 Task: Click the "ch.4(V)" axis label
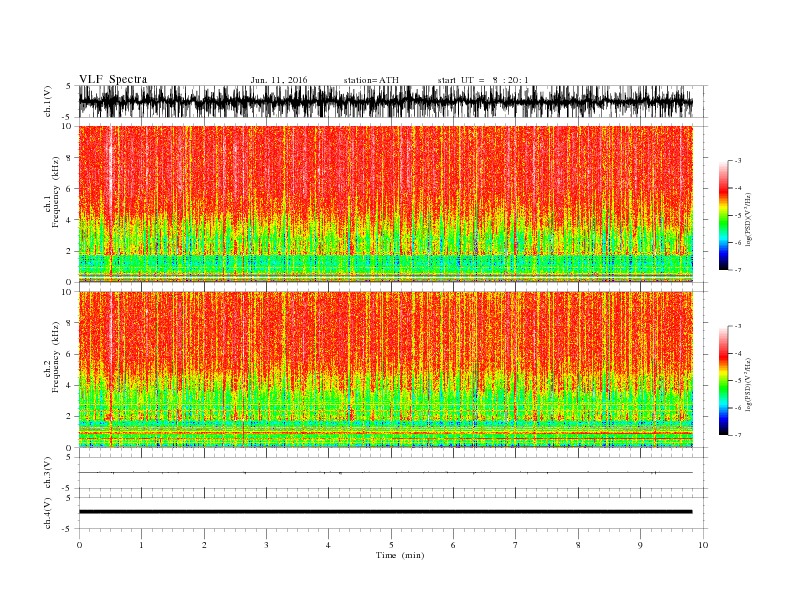[48, 513]
